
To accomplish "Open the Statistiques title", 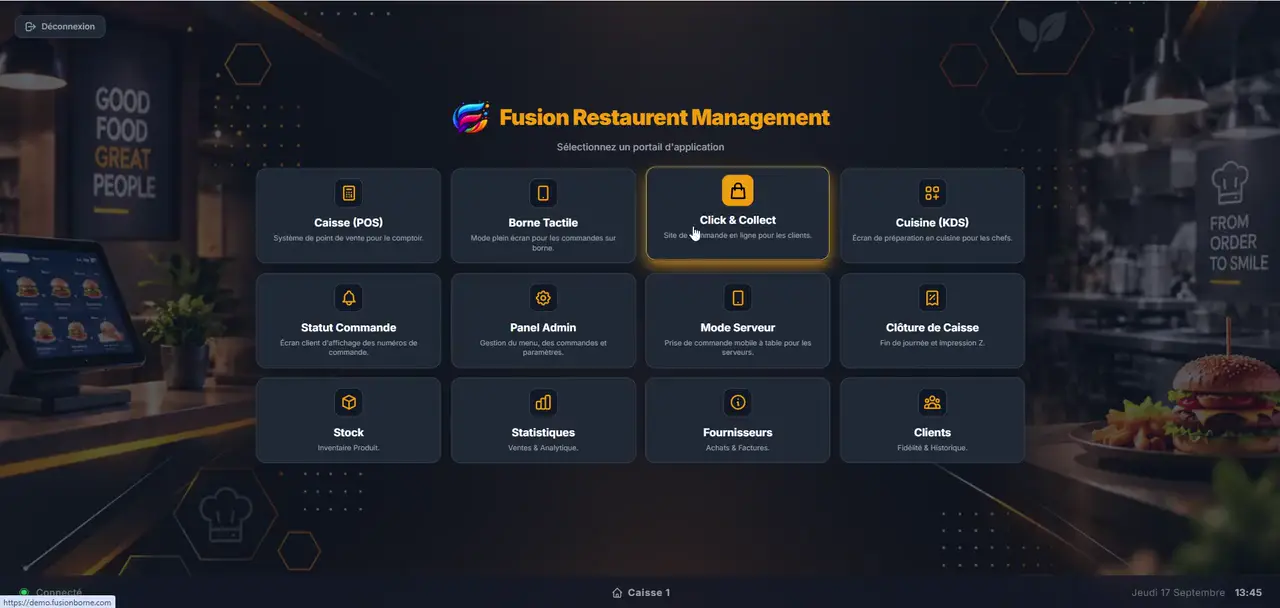I will (x=543, y=433).
